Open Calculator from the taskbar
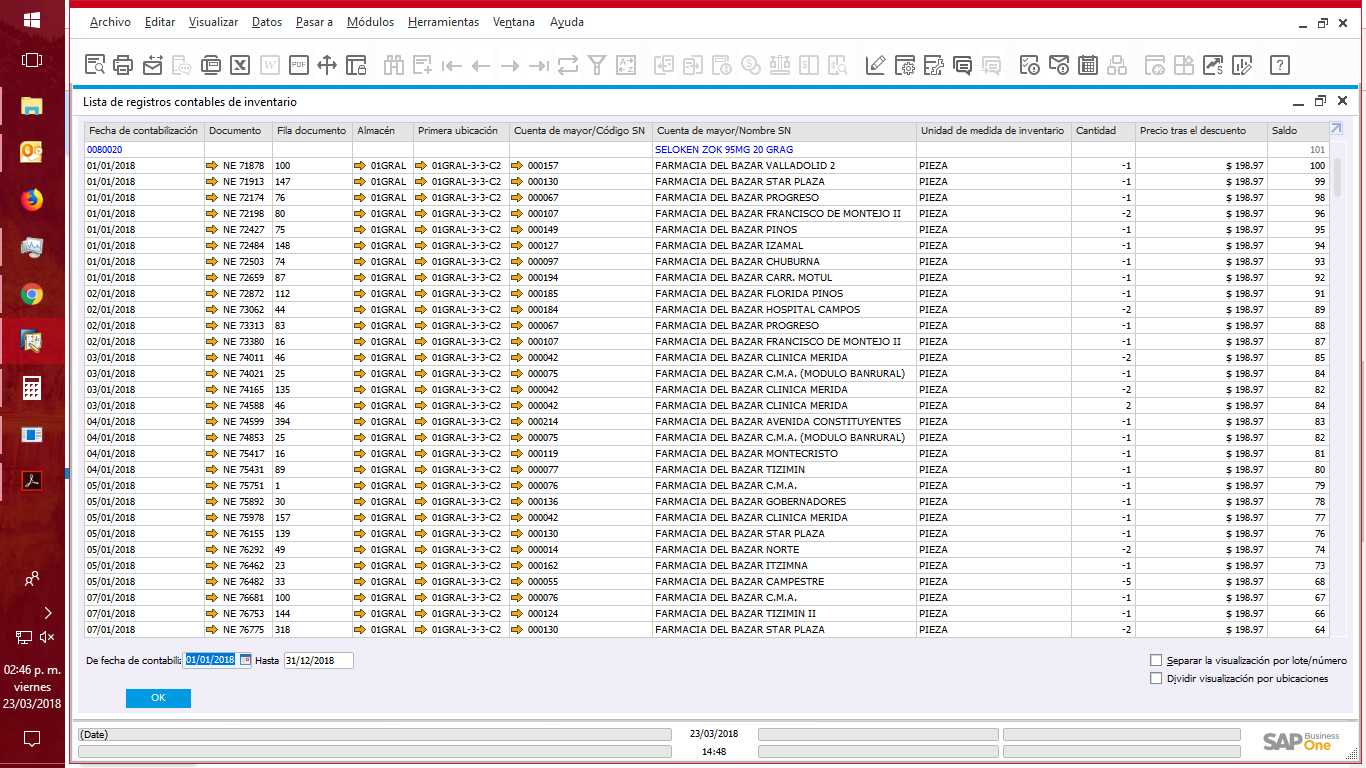 tap(32, 388)
